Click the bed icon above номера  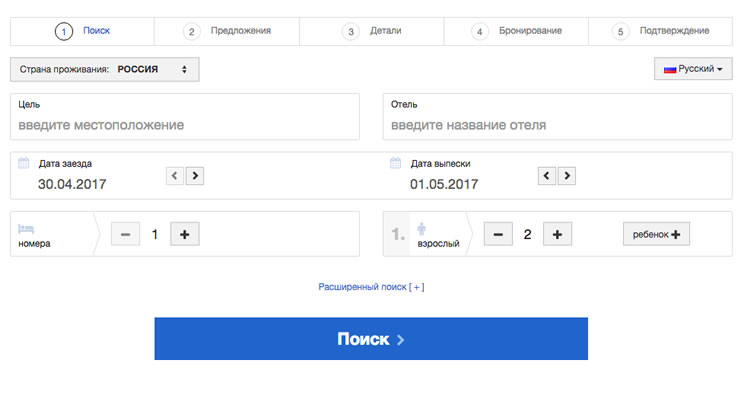(26, 228)
